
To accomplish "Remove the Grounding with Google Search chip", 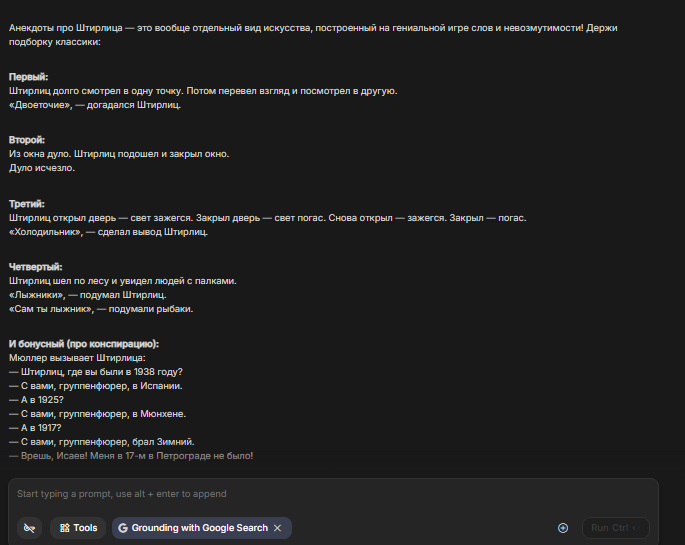I will (278, 528).
